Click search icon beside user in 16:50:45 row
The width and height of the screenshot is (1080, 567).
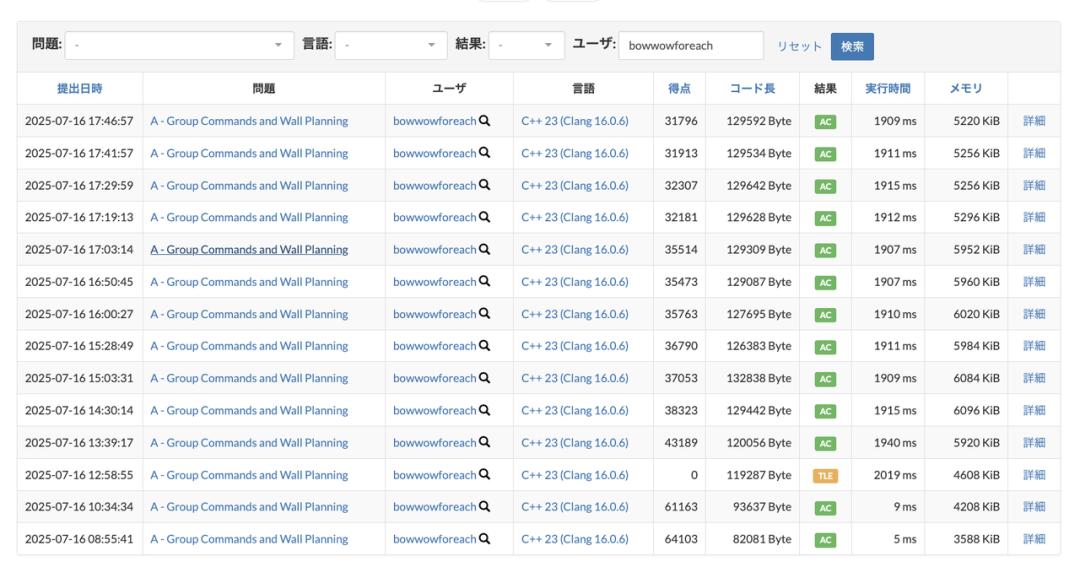485,281
